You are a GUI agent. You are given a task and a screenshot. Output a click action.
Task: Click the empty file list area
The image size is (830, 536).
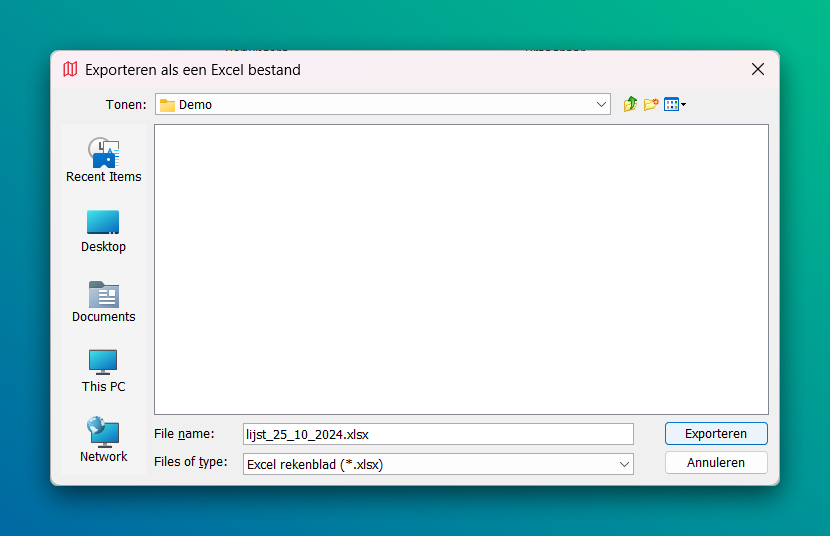point(461,268)
